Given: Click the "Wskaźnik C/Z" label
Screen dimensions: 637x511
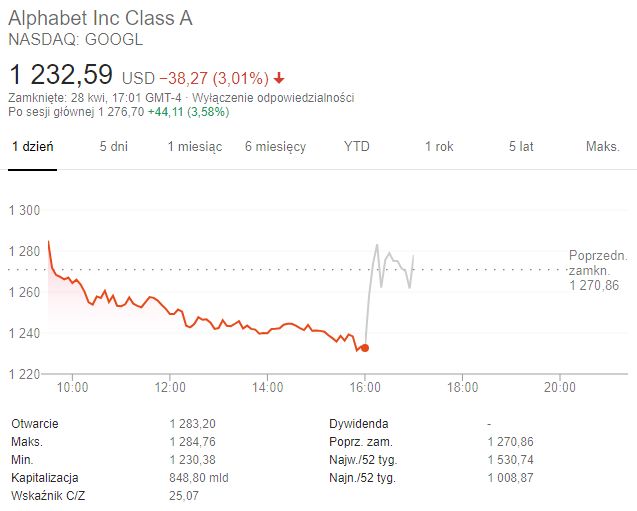Looking at the screenshot, I should pos(48,495).
